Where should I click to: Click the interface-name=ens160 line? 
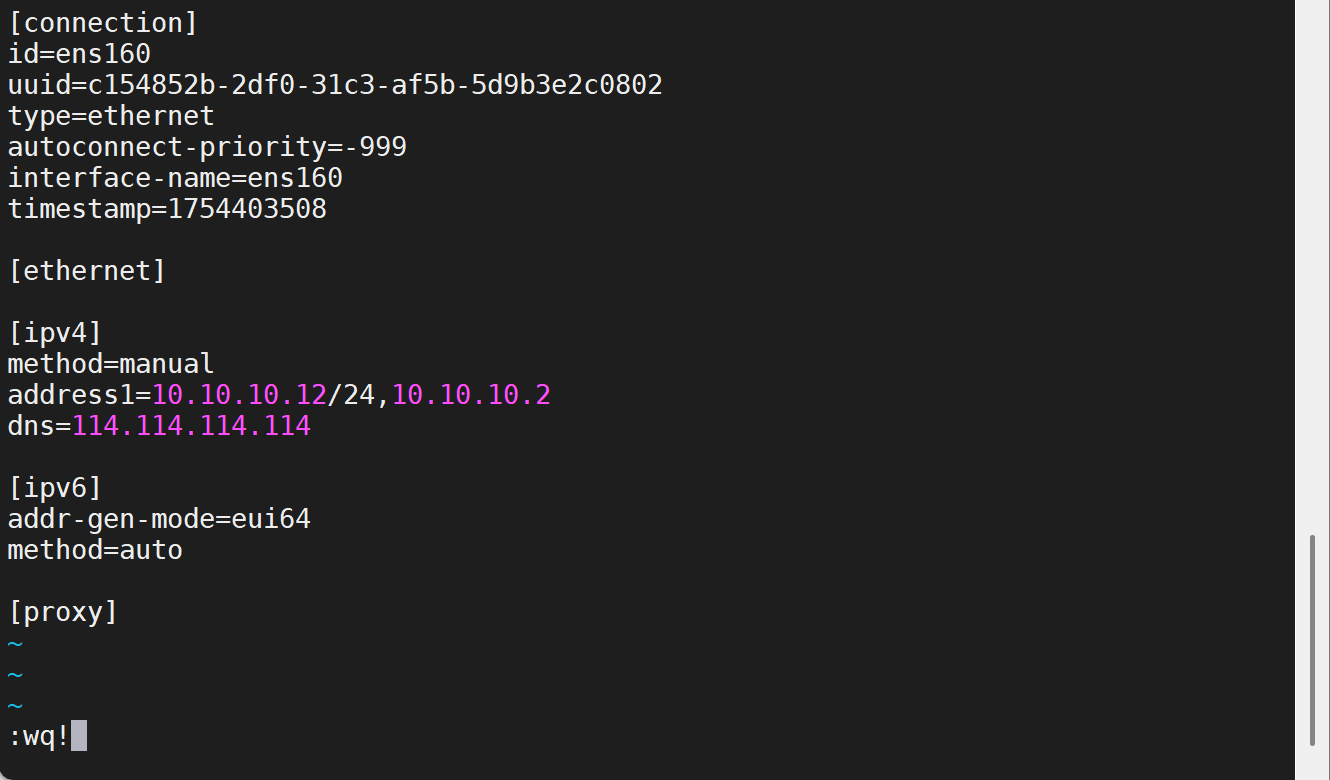coord(175,178)
